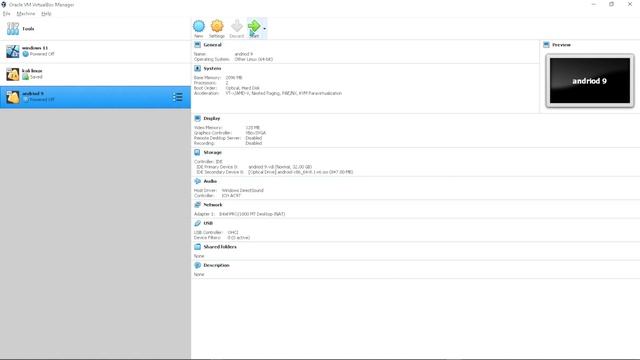Open the Network section heading
Viewport: 640px width, 360px height.
pyautogui.click(x=213, y=205)
